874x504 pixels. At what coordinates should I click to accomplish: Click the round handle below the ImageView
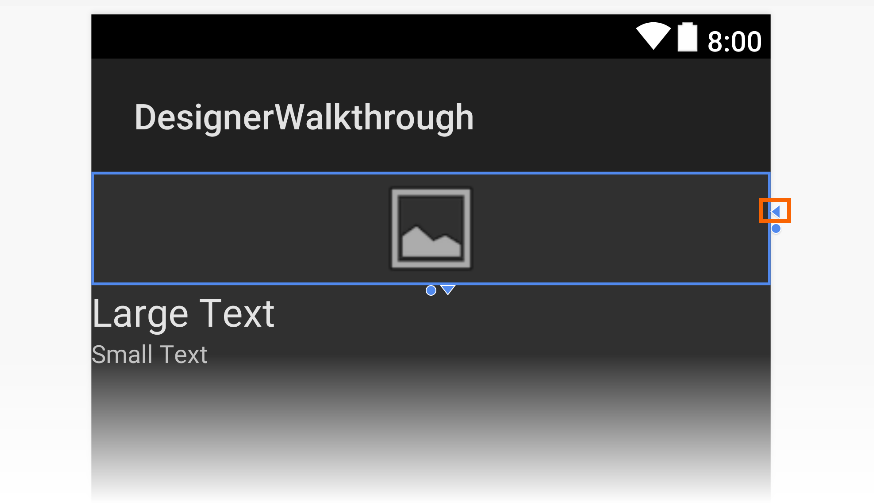431,291
